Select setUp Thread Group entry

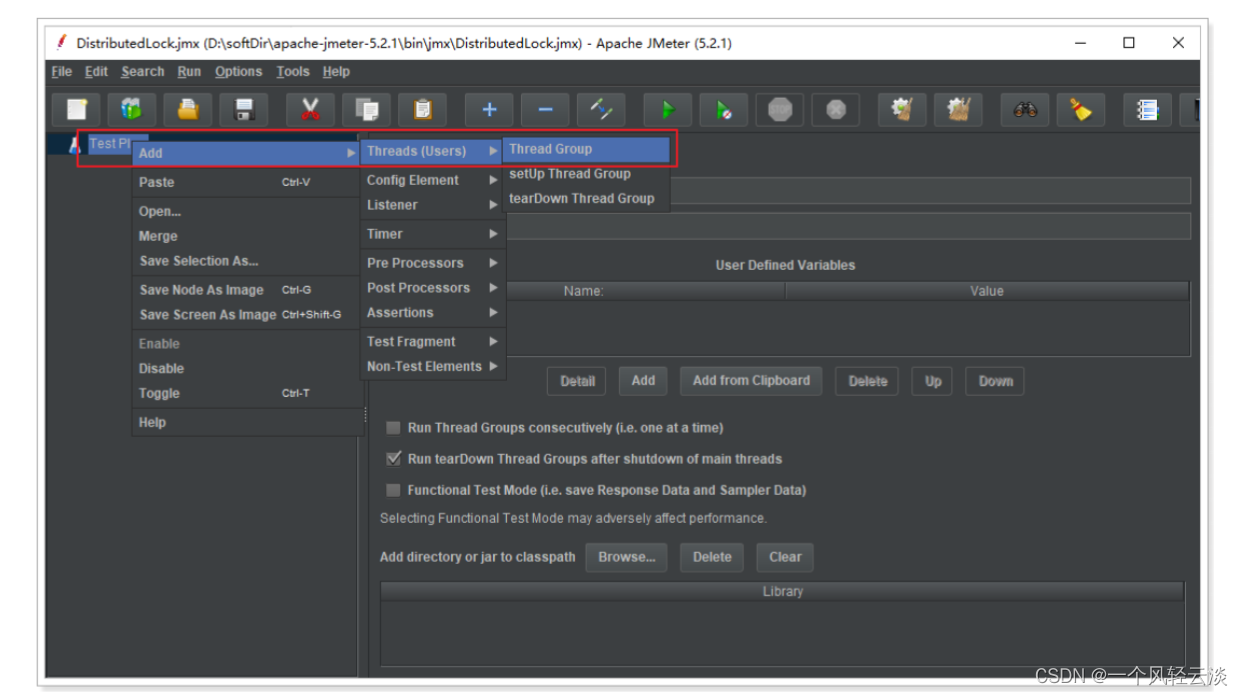click(586, 174)
